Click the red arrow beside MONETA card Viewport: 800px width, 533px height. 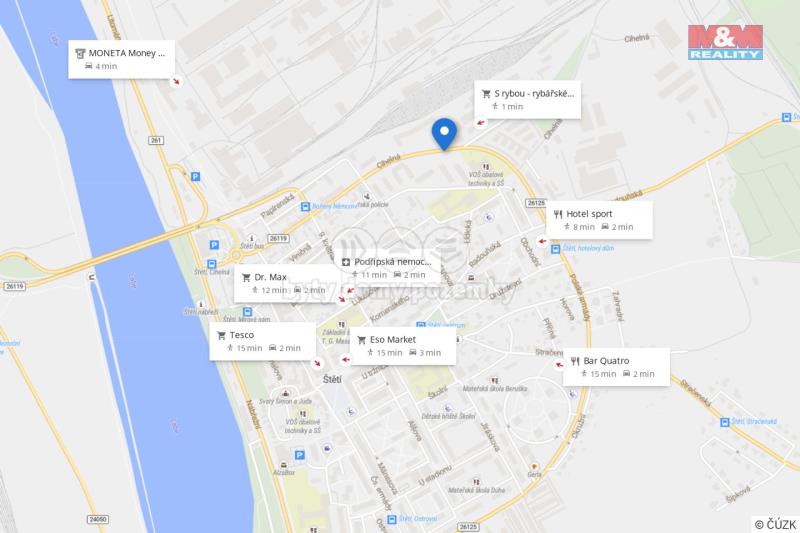point(177,81)
